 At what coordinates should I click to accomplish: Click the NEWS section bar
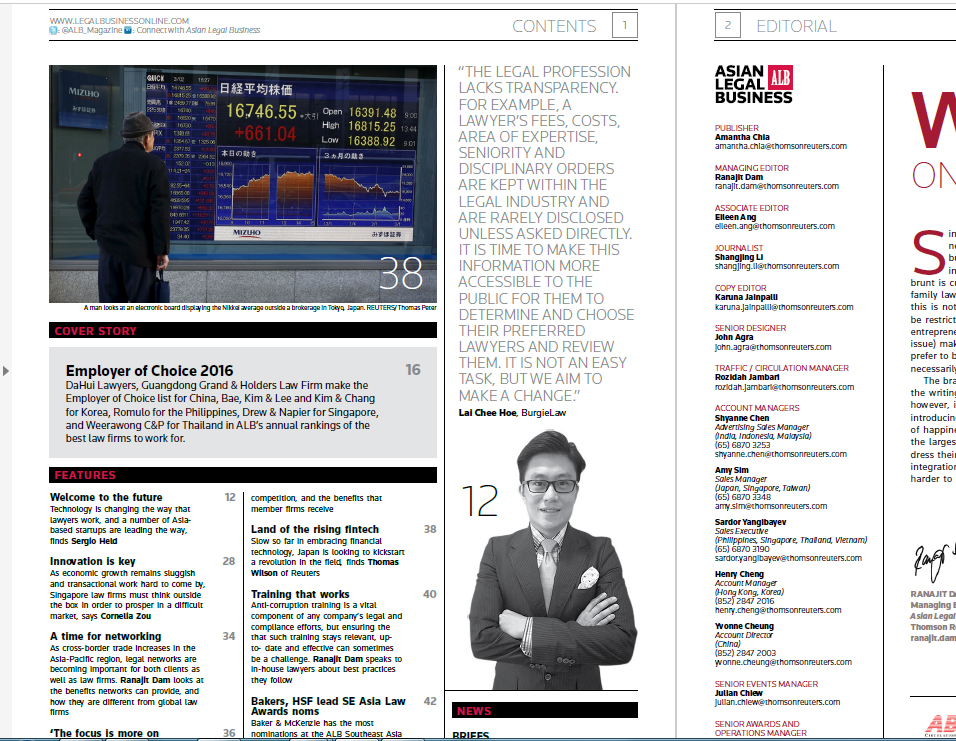coord(545,711)
